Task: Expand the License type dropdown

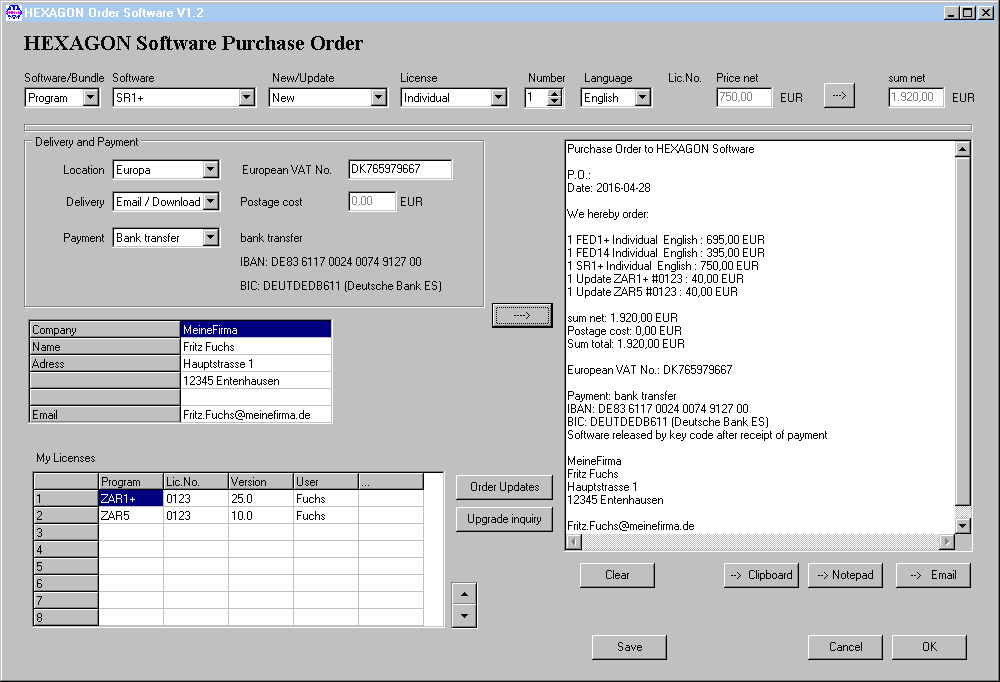Action: tap(499, 98)
